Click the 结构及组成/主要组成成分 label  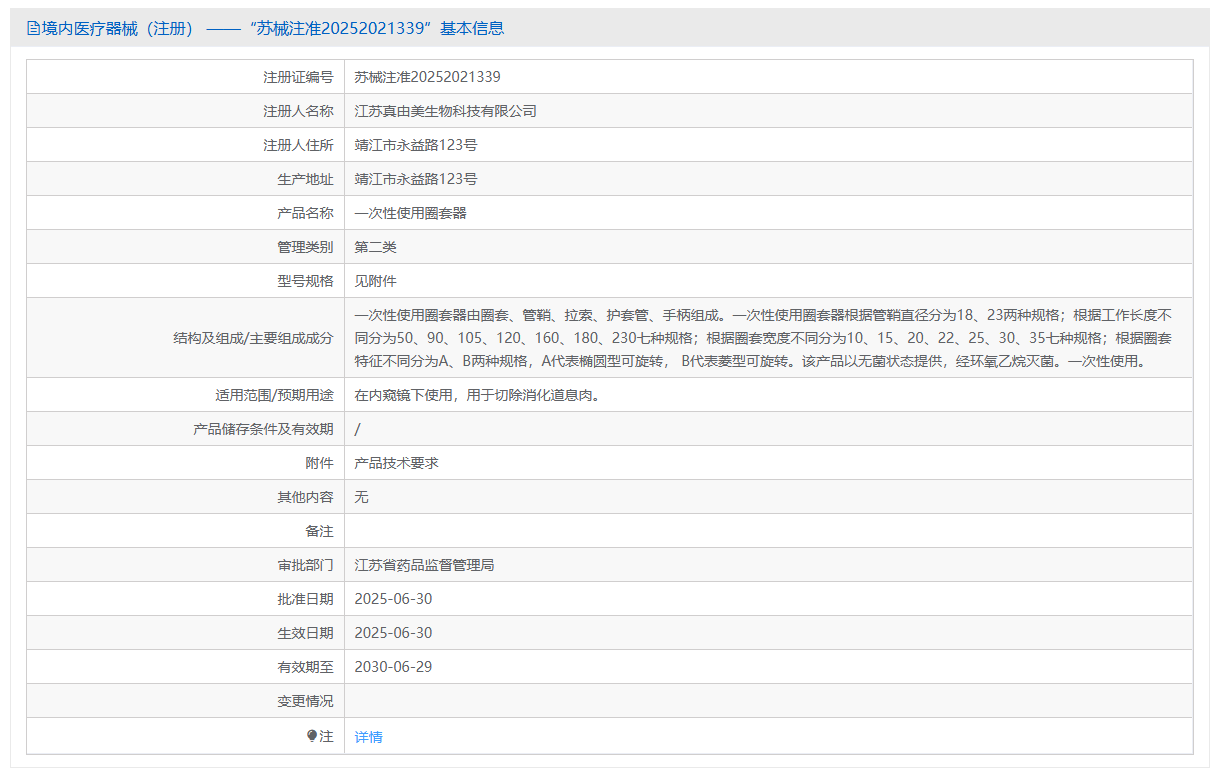click(253, 338)
